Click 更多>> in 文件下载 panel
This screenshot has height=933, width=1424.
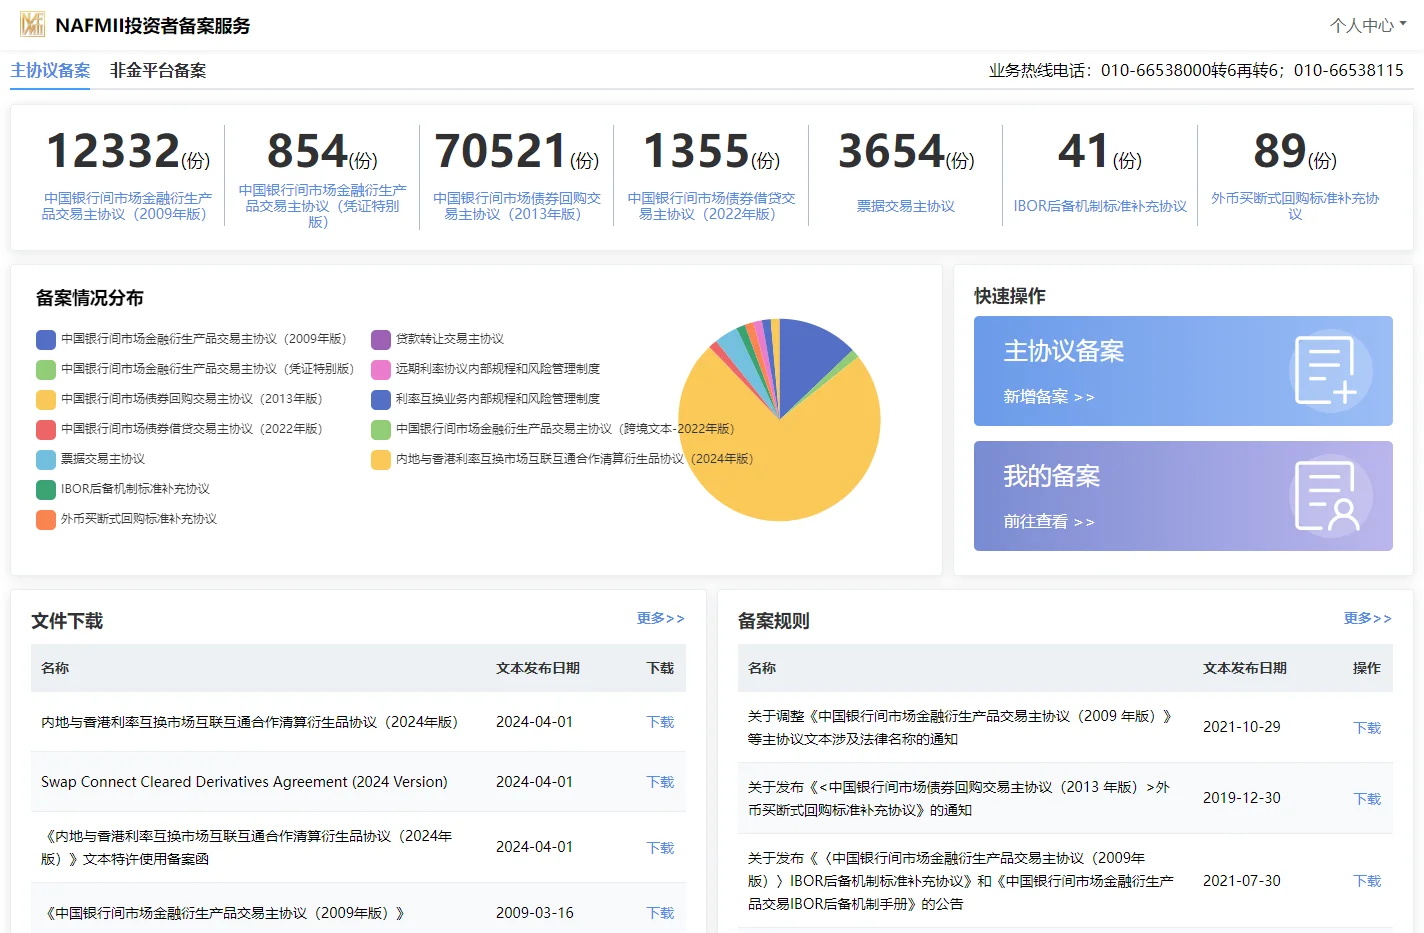[660, 618]
